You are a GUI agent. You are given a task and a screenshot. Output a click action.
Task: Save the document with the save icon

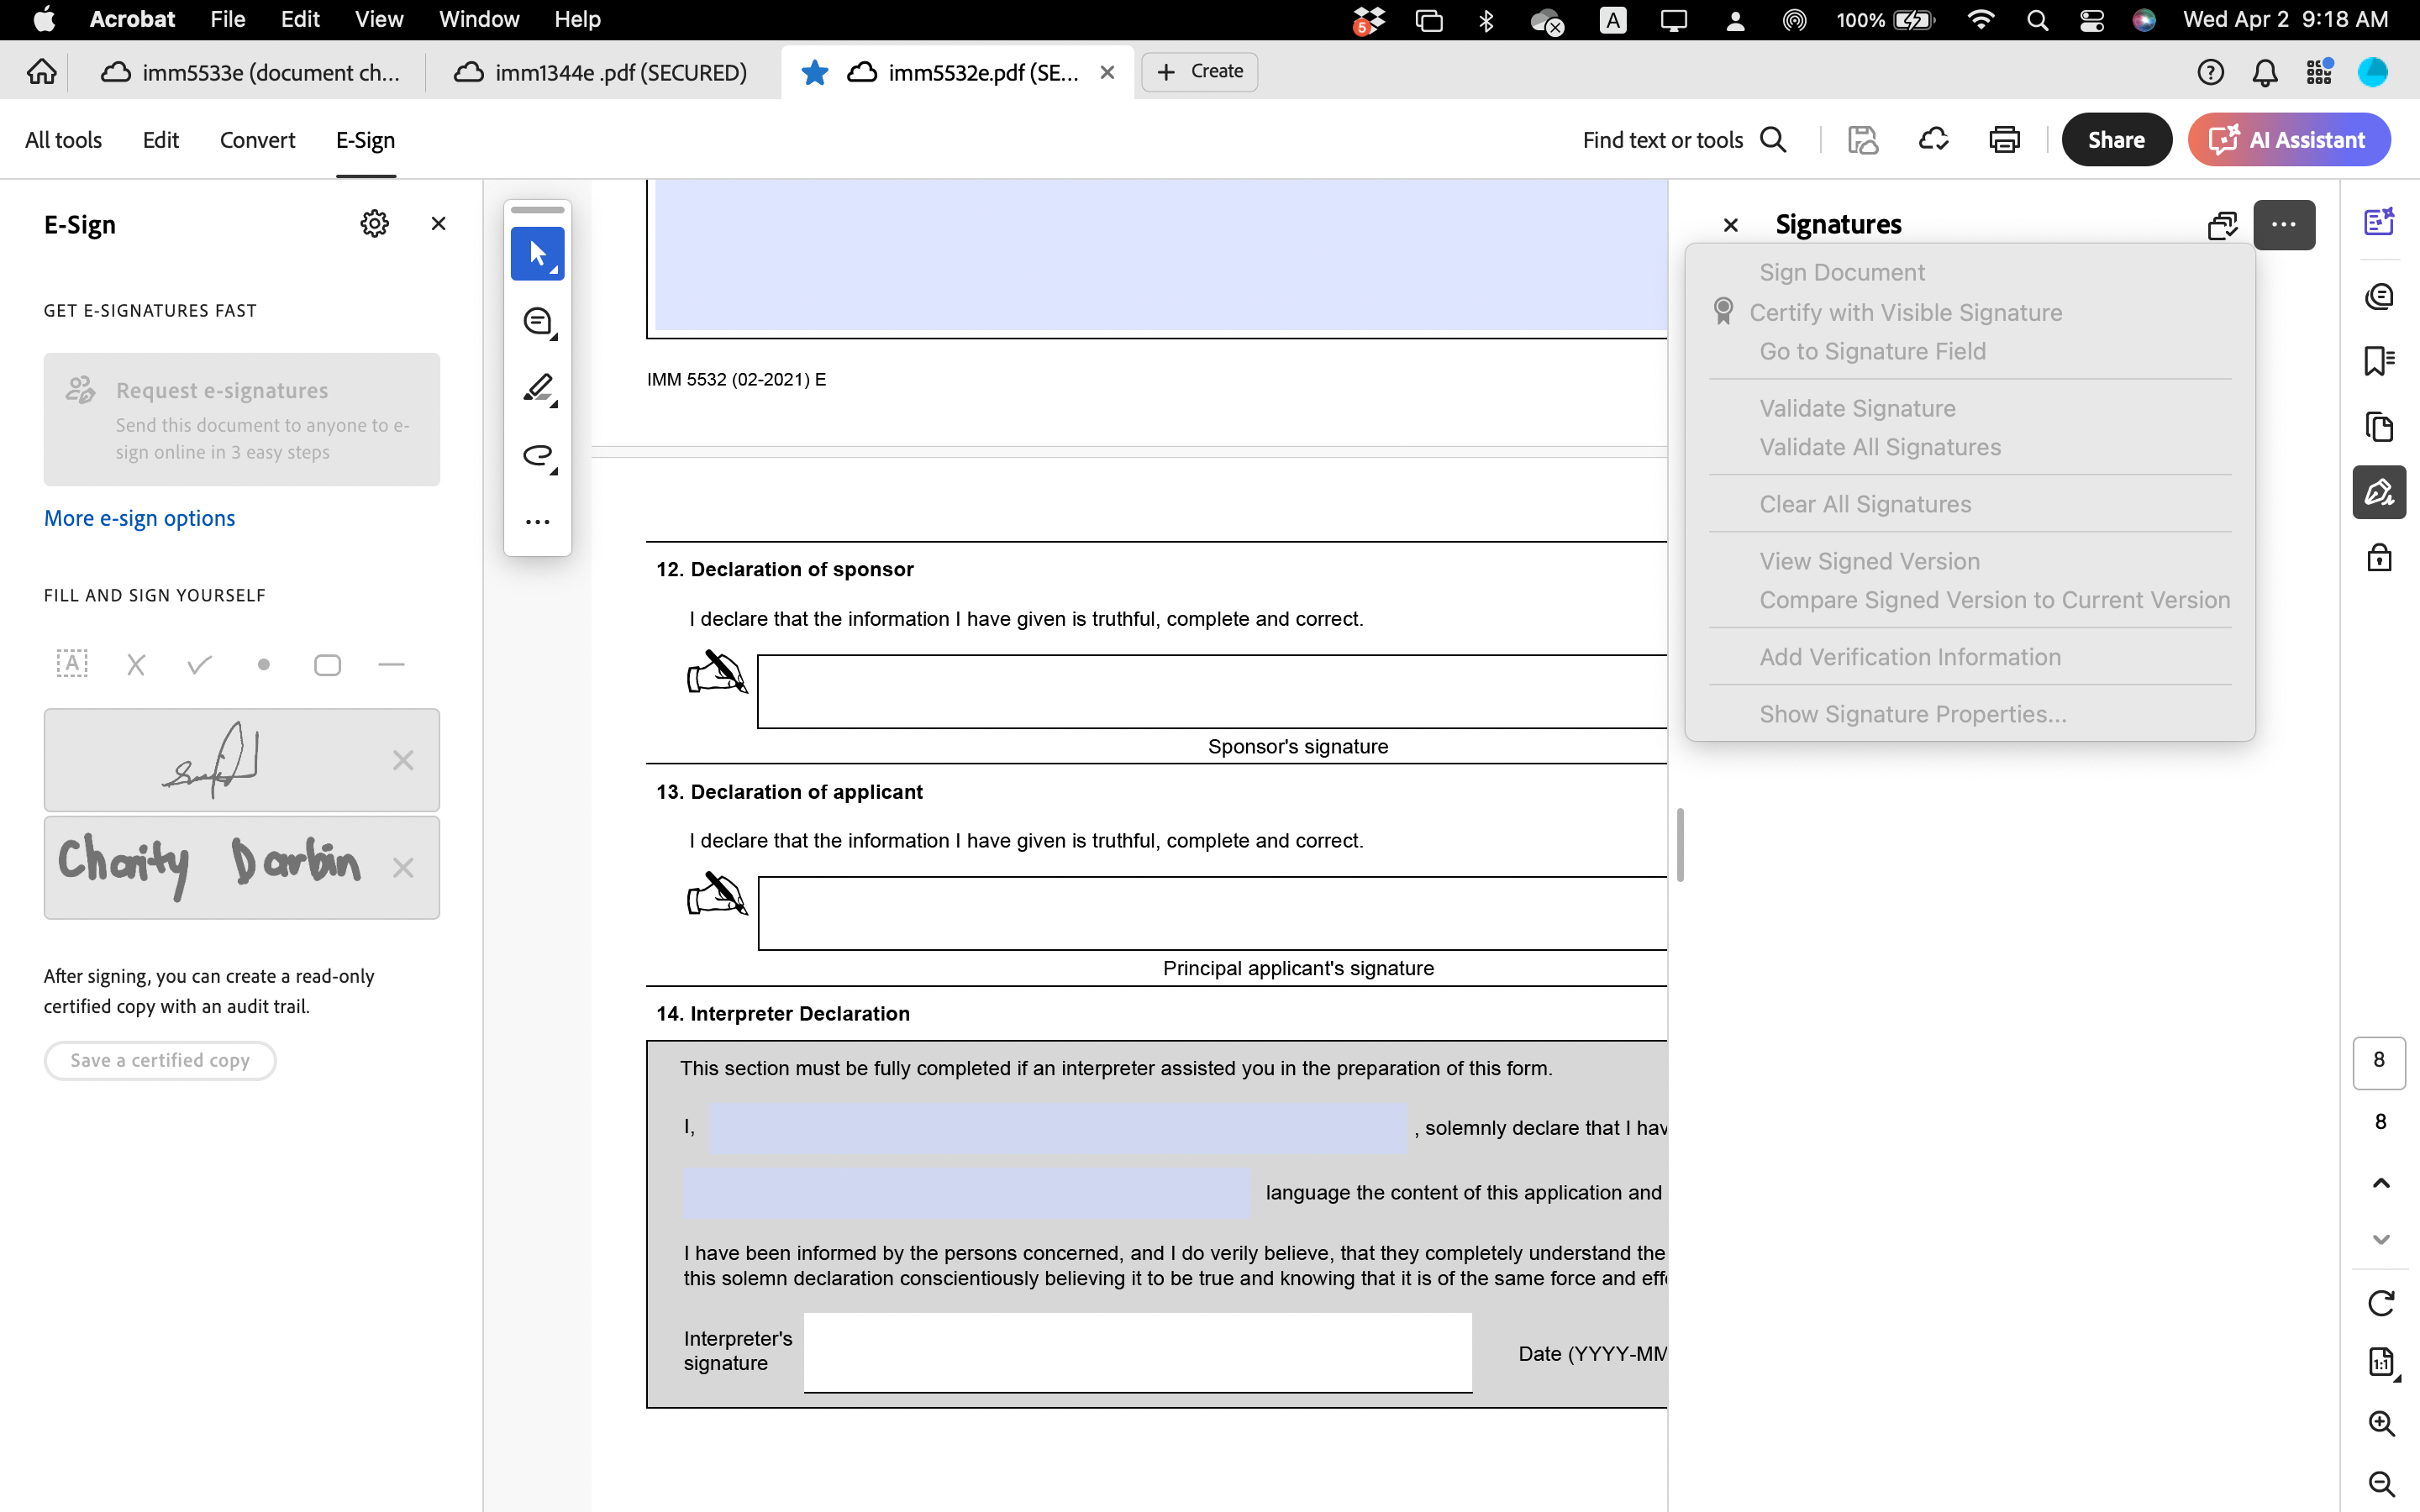1862,139
